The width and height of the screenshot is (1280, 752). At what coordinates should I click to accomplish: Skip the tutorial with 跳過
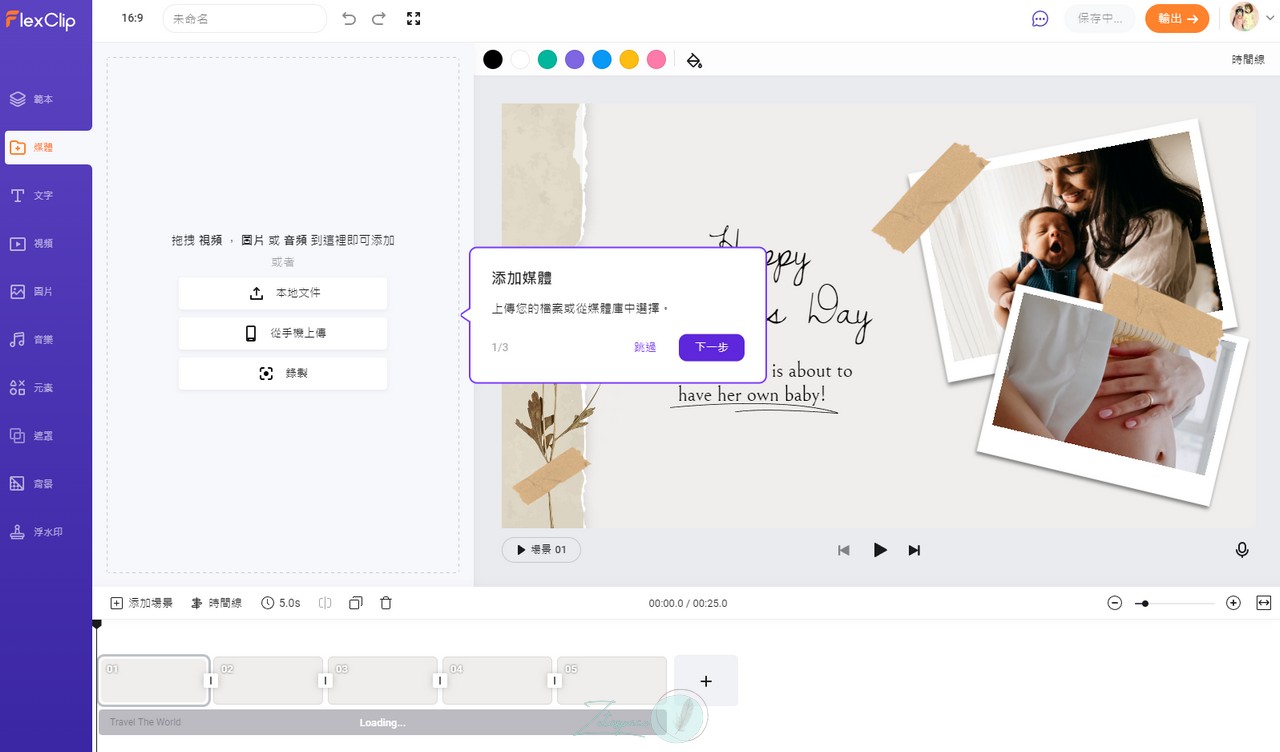click(645, 347)
